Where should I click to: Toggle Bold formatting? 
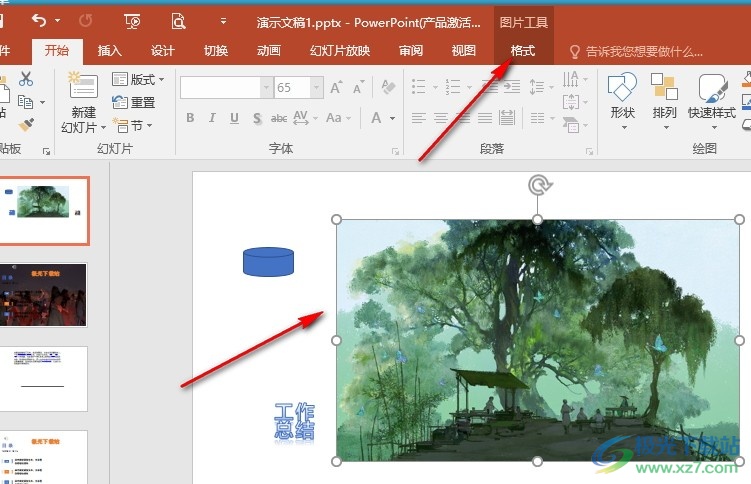[190, 118]
